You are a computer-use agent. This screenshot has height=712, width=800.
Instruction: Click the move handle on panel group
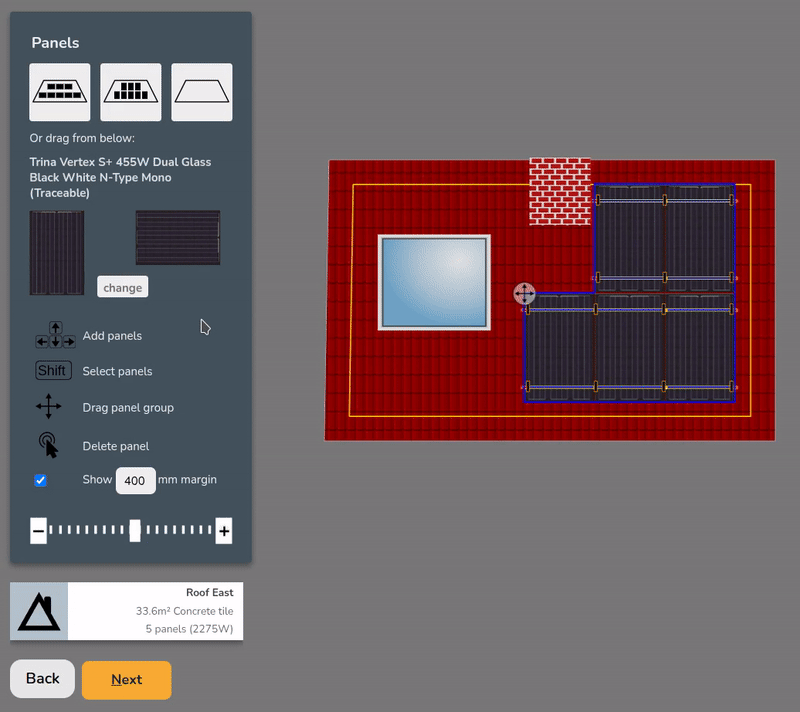524,293
